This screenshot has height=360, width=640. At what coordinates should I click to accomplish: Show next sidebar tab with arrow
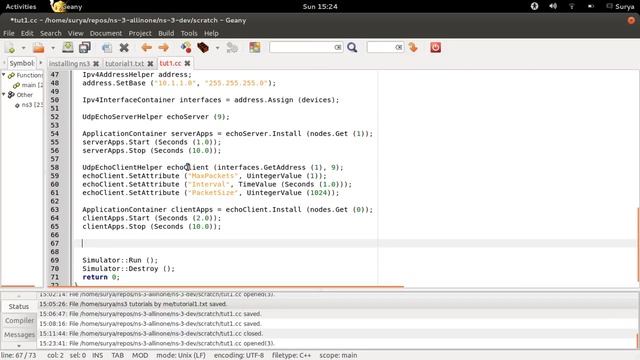pos(40,63)
